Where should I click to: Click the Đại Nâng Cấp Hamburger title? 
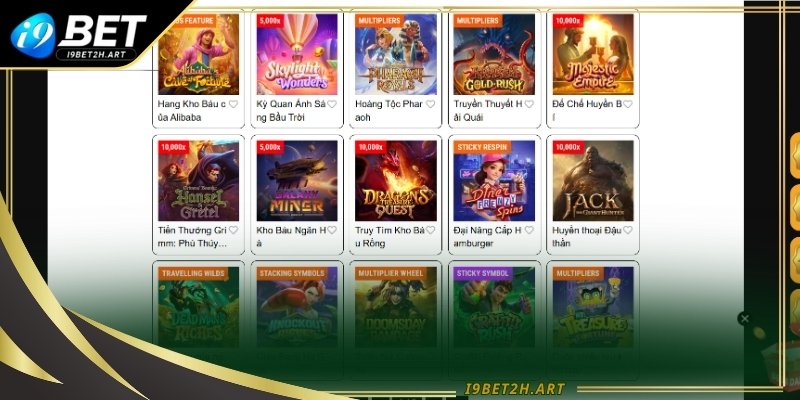[x=487, y=237]
